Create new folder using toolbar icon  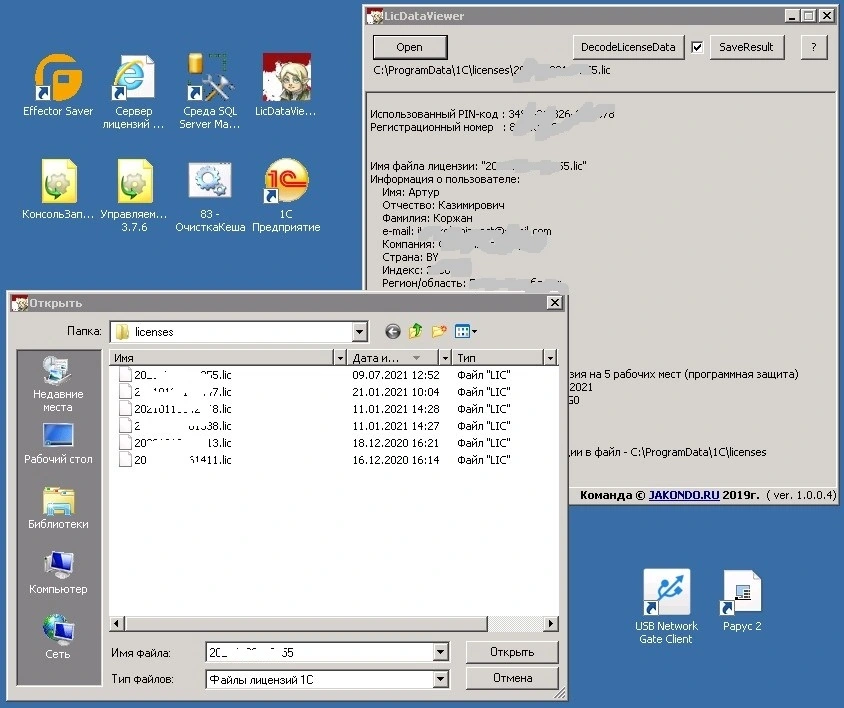click(438, 332)
